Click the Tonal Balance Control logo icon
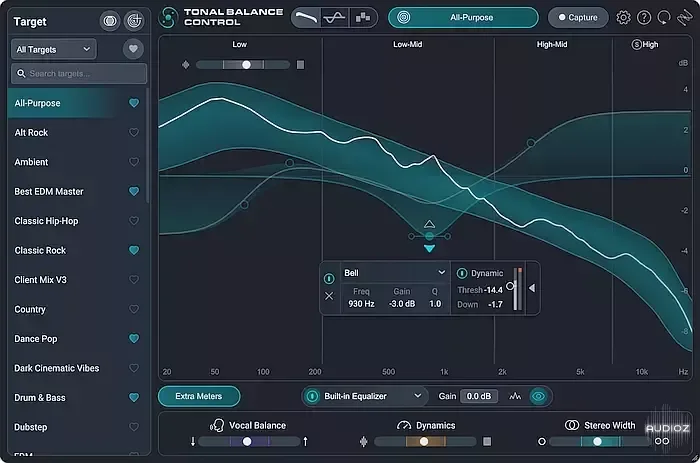Viewport: 700px width, 463px height. (168, 17)
